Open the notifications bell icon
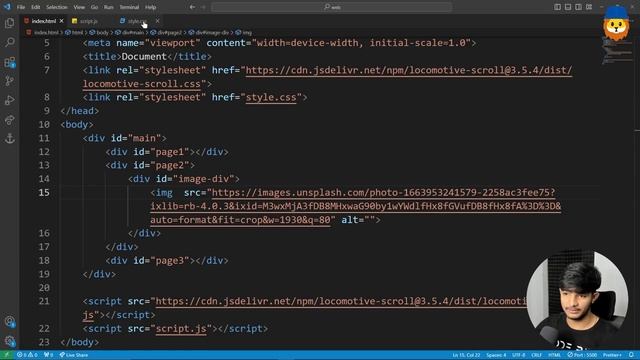 pyautogui.click(x=631, y=355)
